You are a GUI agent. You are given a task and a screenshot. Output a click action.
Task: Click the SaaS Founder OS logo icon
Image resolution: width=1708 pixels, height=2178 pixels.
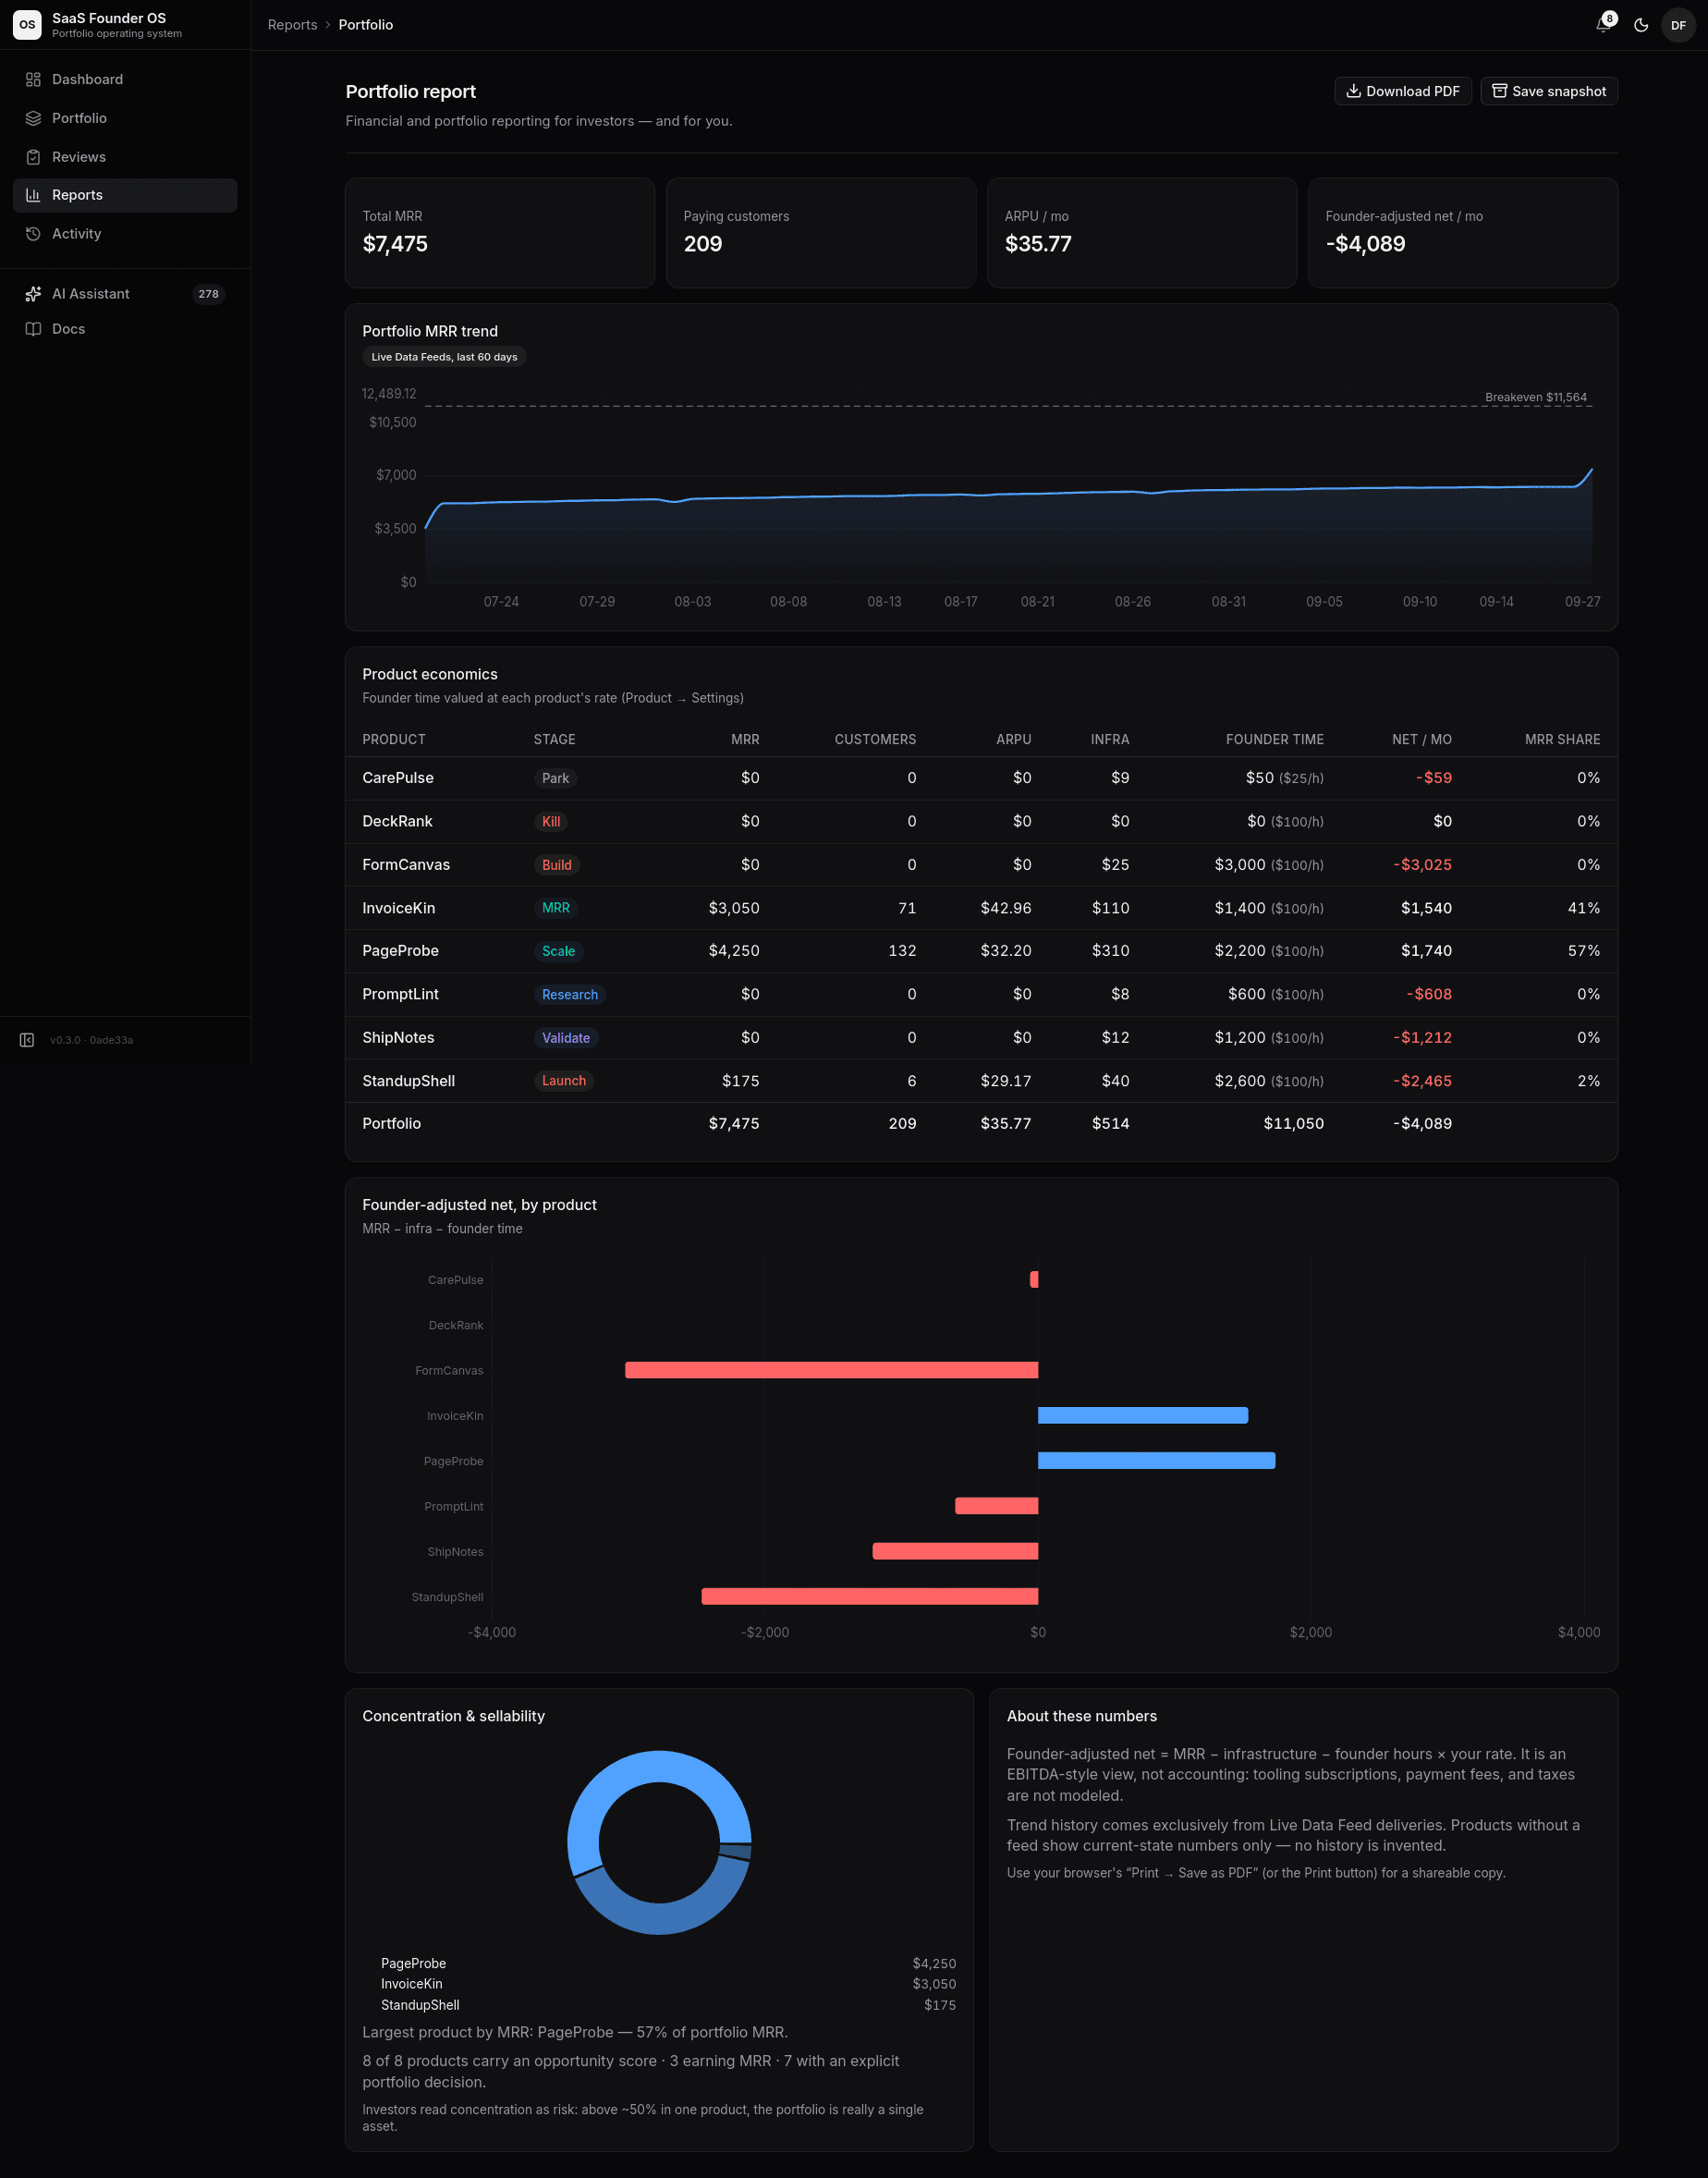click(27, 25)
